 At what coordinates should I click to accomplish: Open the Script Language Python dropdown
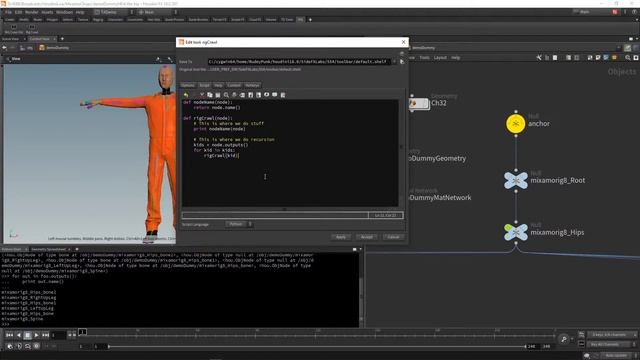239,224
